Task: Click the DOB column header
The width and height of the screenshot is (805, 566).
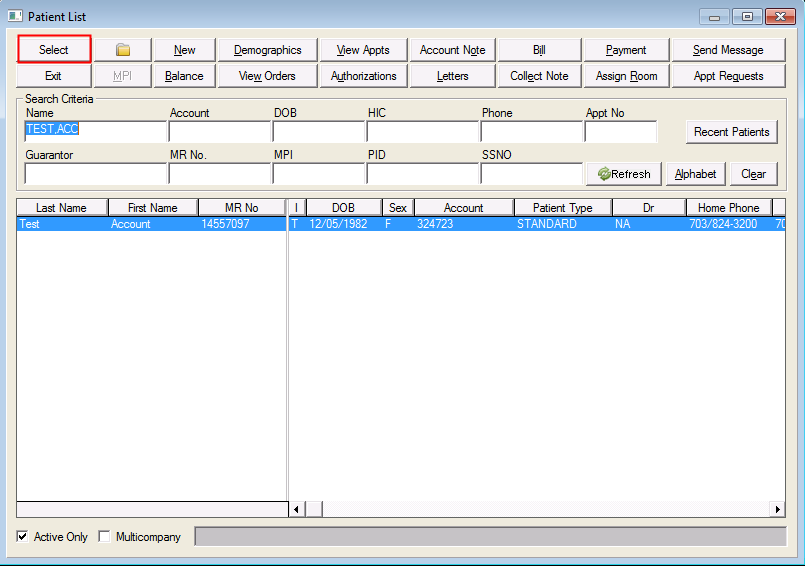Action: (343, 208)
